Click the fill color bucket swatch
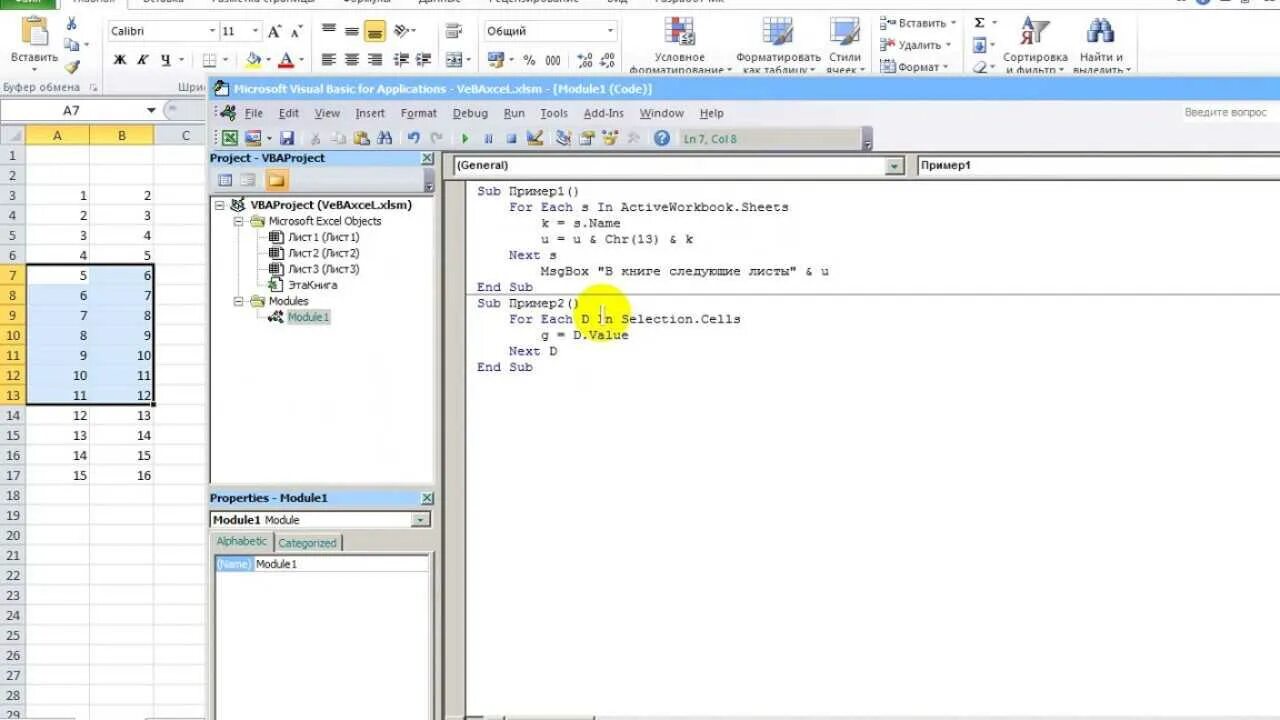 pos(254,60)
